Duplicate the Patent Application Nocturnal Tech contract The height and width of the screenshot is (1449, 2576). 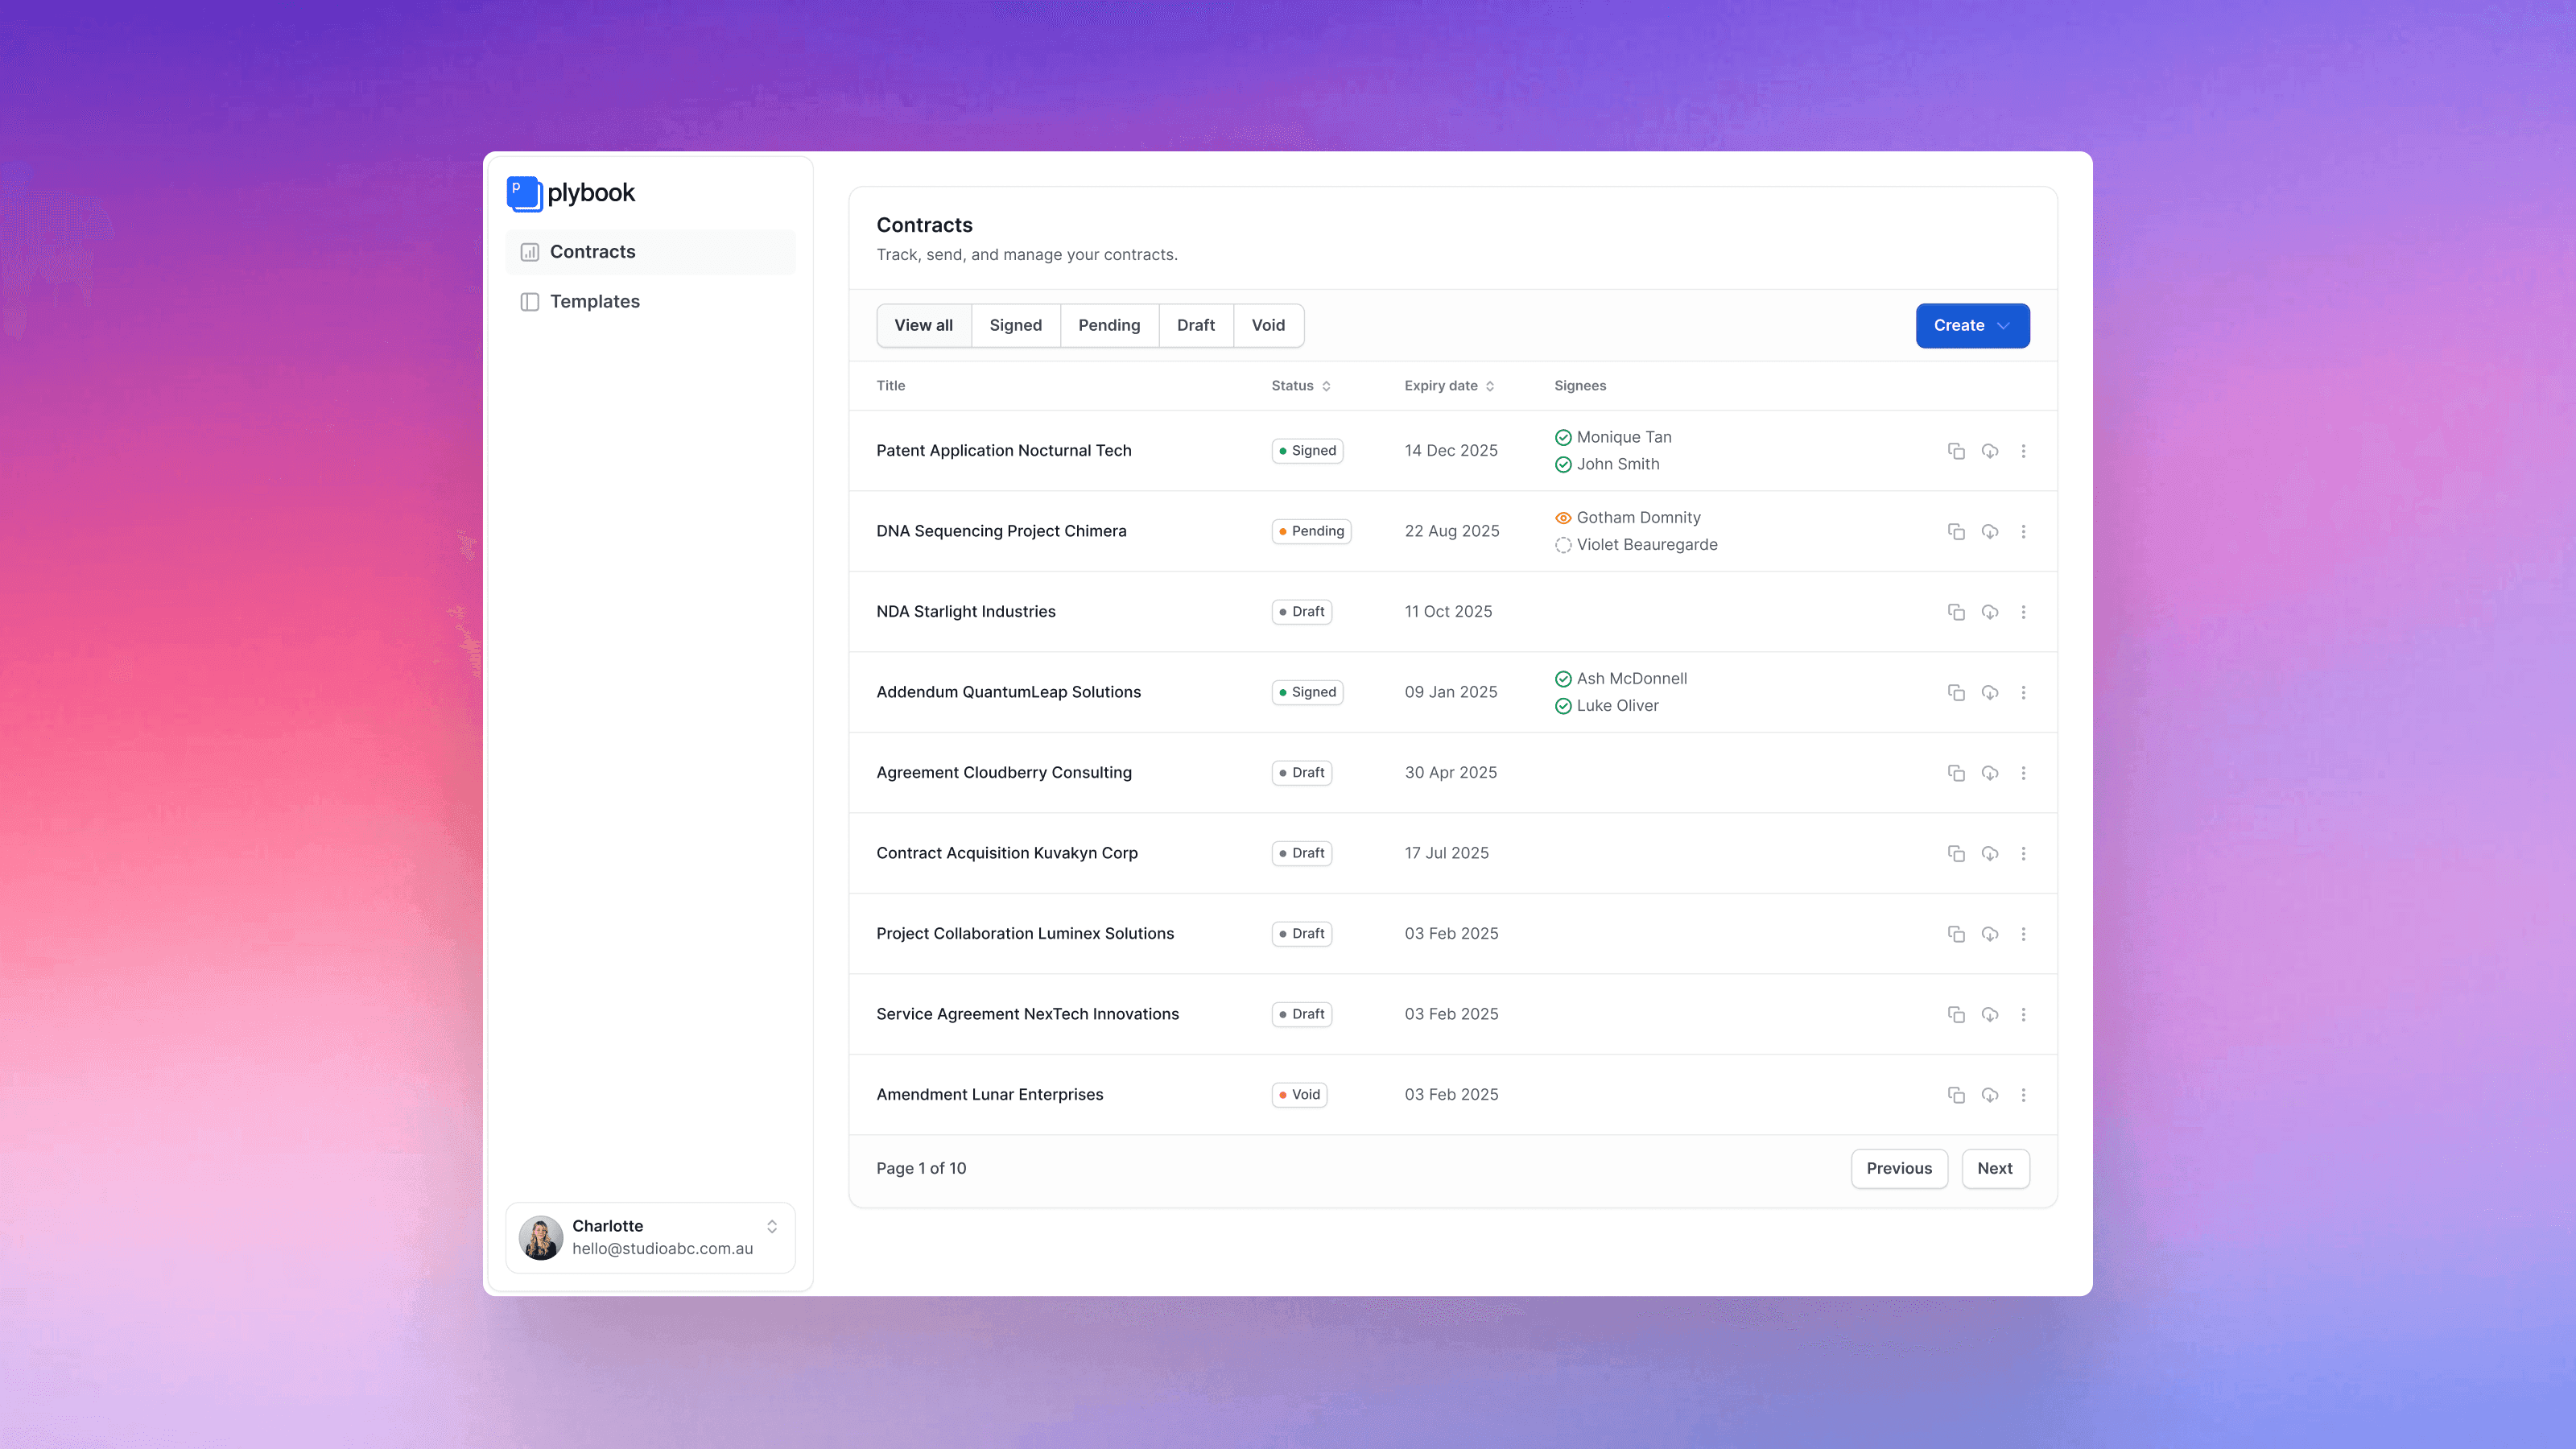pos(1956,450)
